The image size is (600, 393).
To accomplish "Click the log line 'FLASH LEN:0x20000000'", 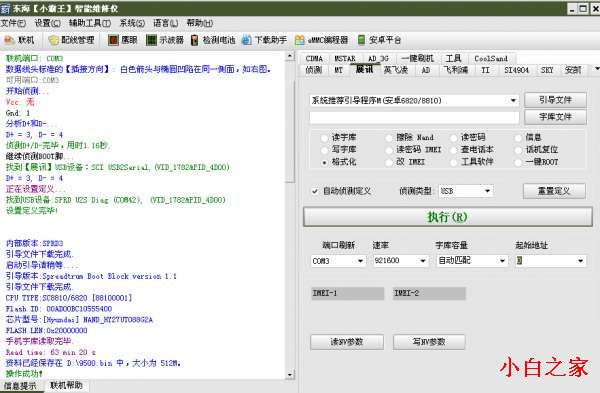I will click(47, 330).
